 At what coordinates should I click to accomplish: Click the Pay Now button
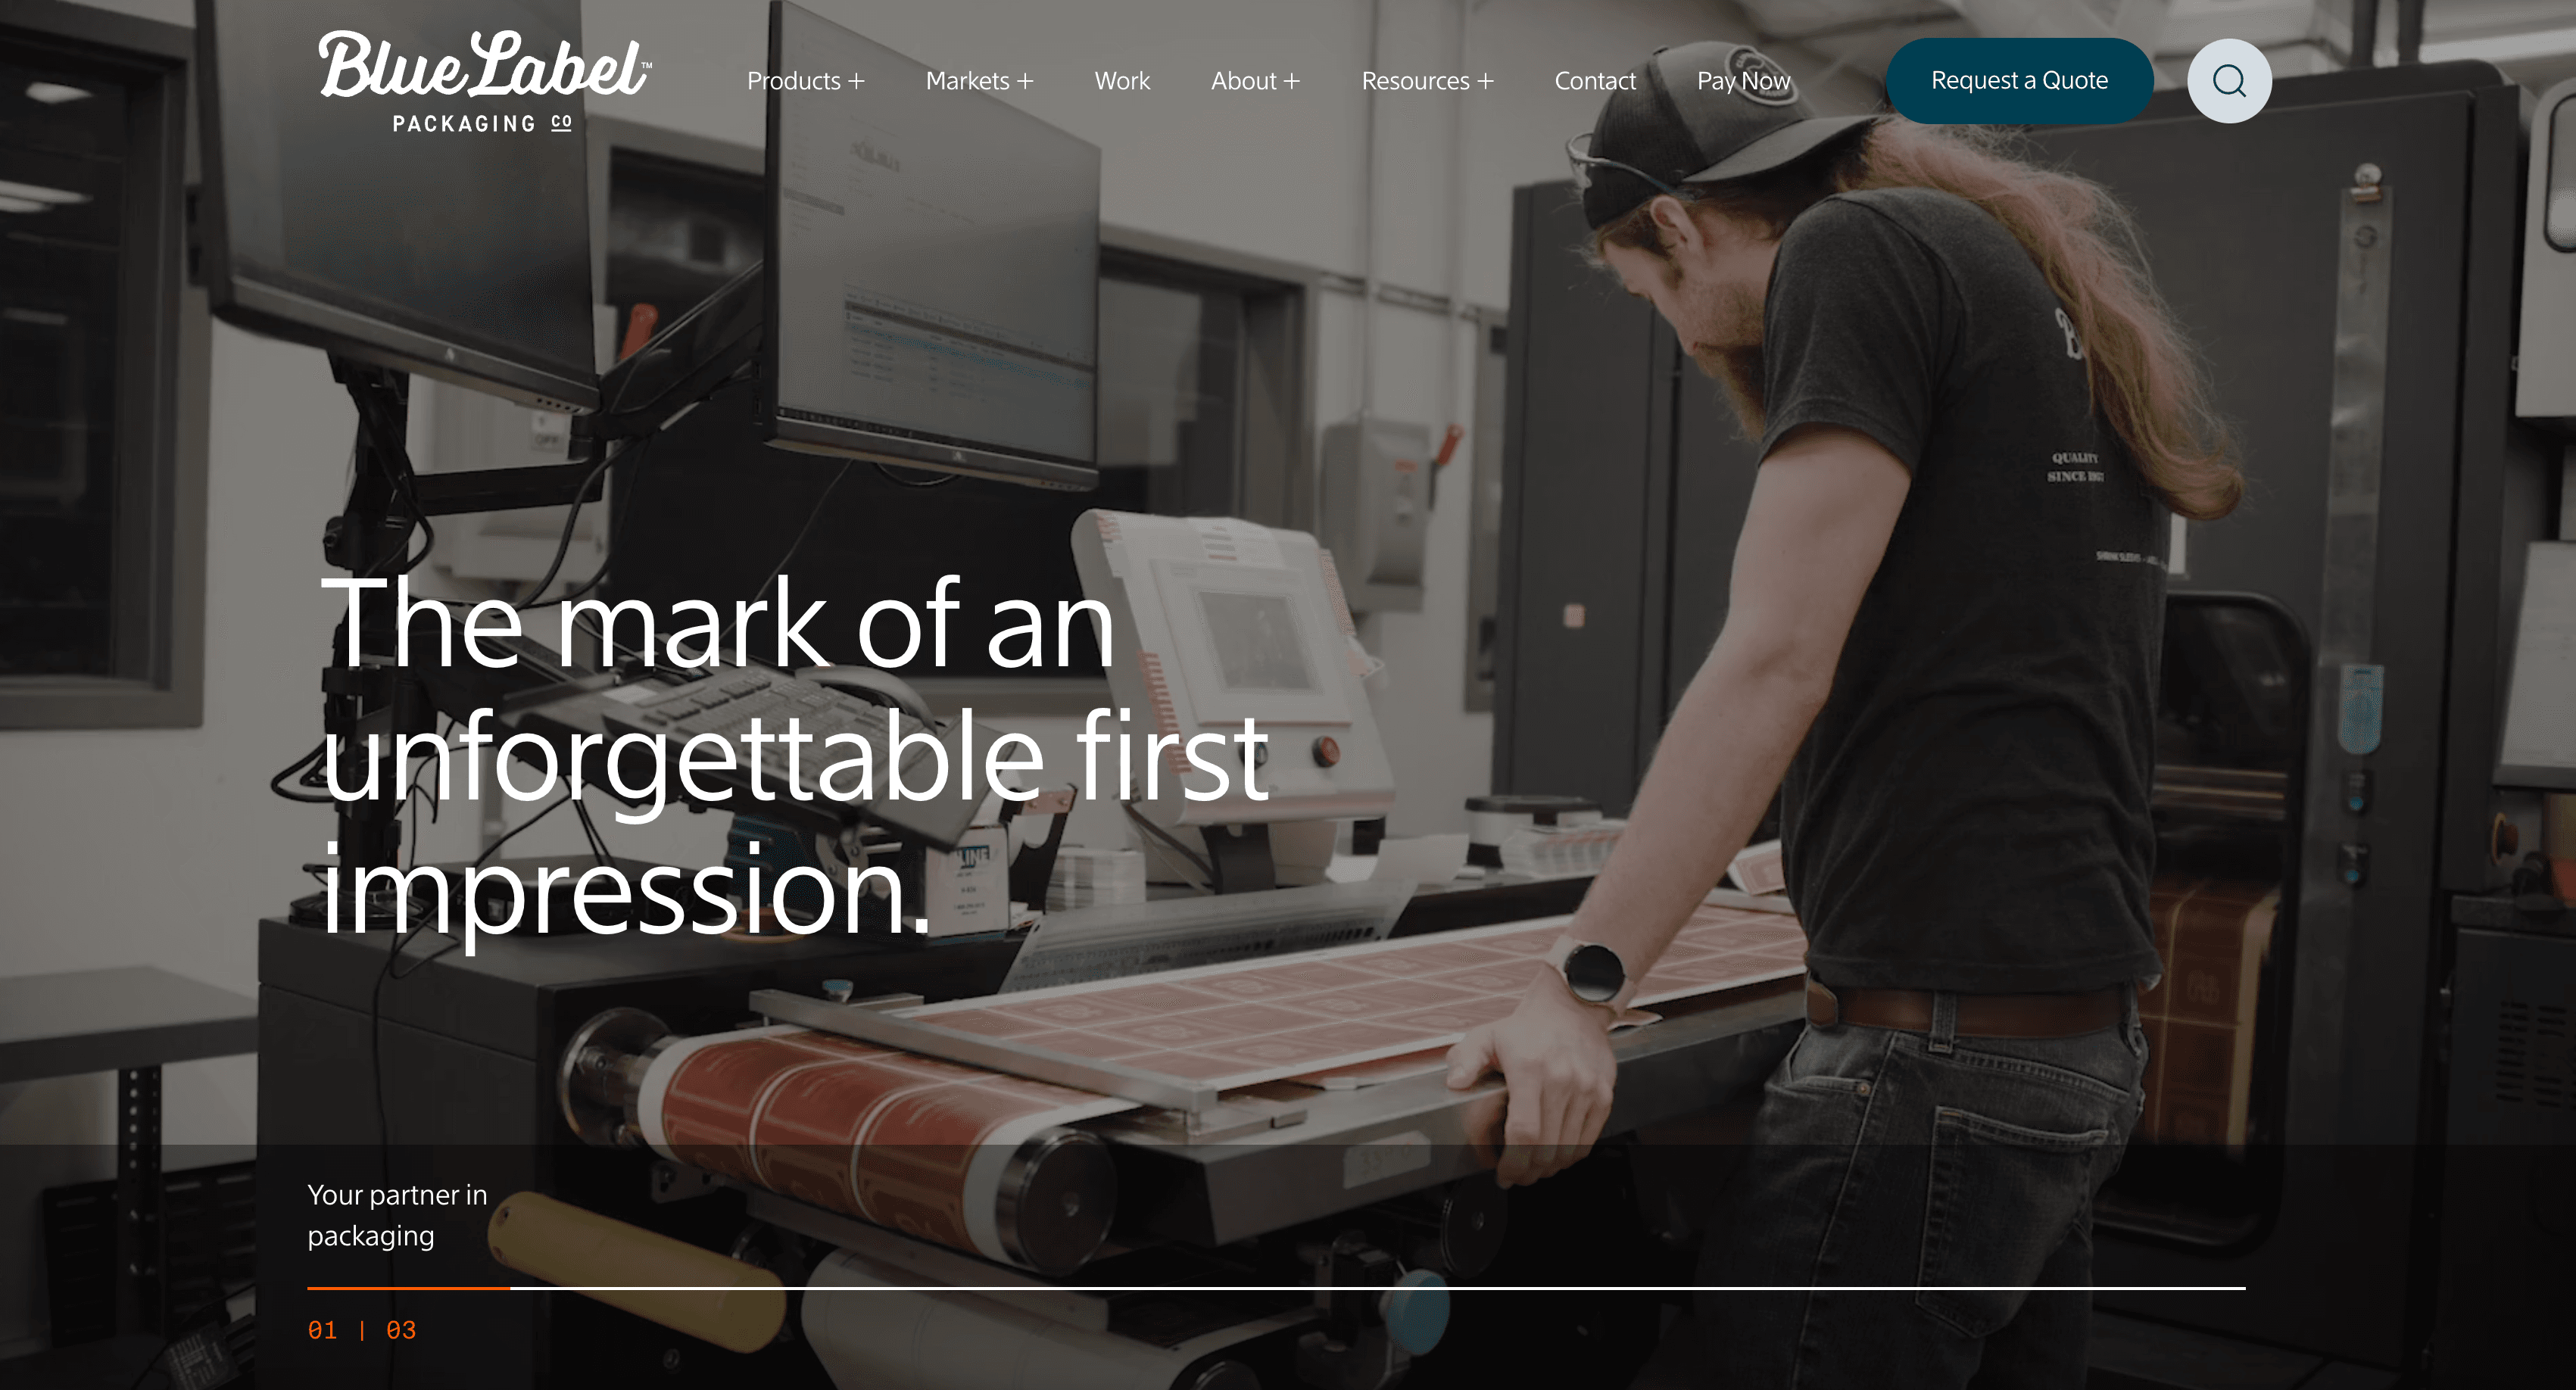tap(1742, 80)
